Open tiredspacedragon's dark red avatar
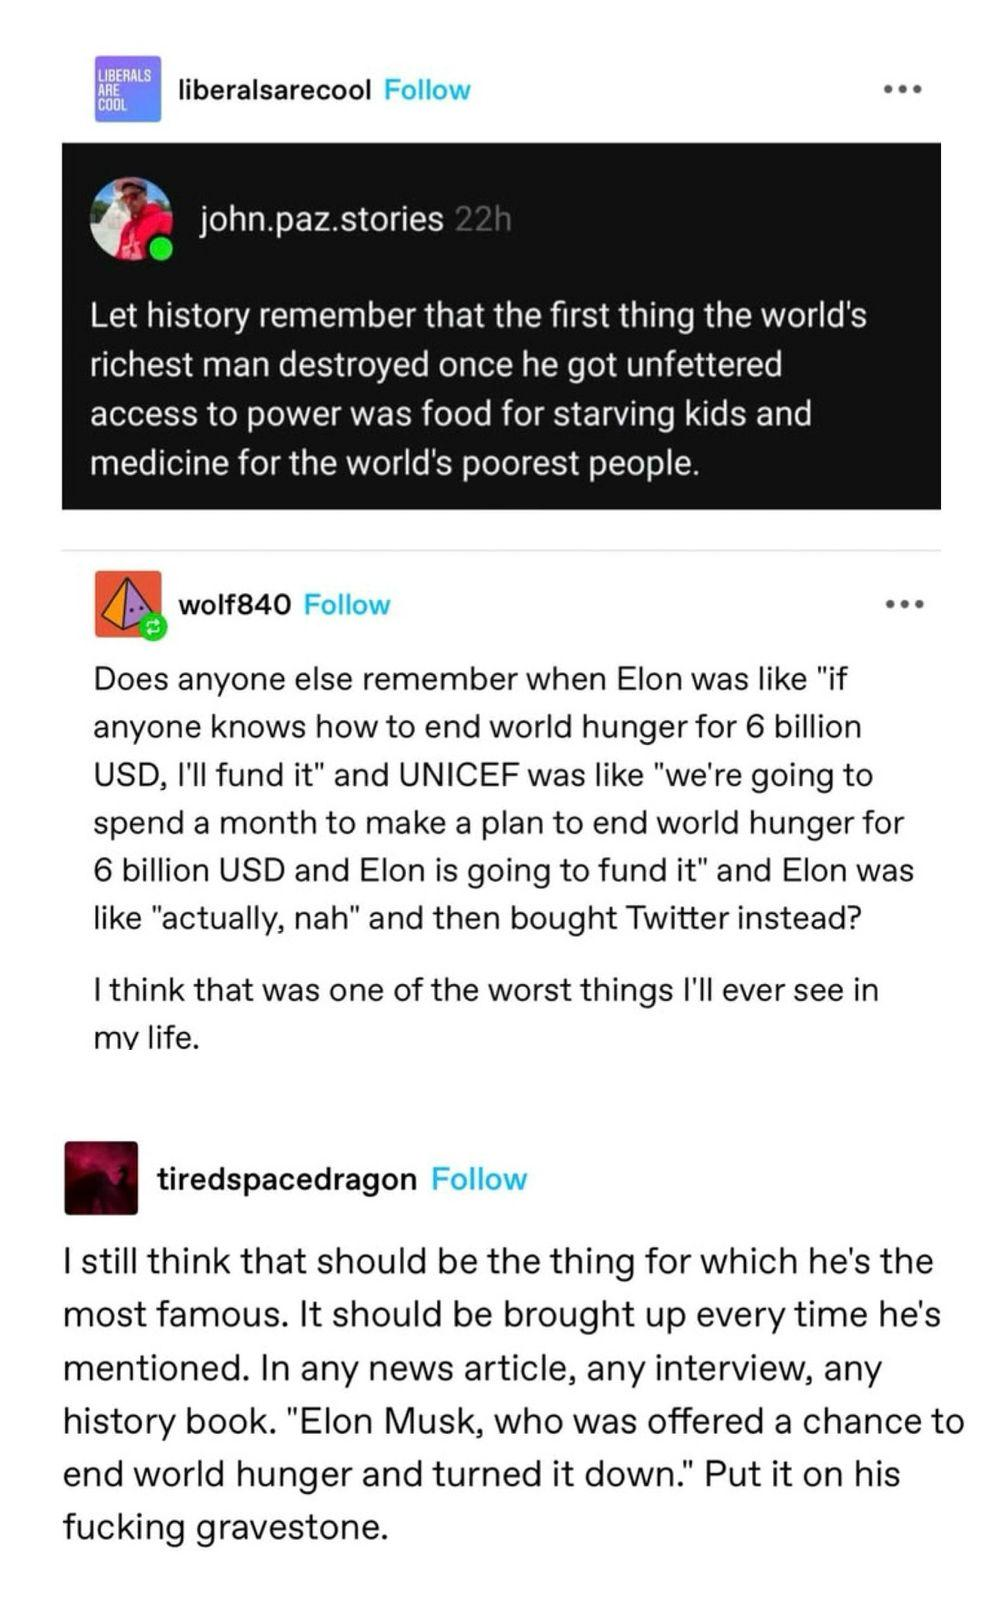 point(100,1177)
